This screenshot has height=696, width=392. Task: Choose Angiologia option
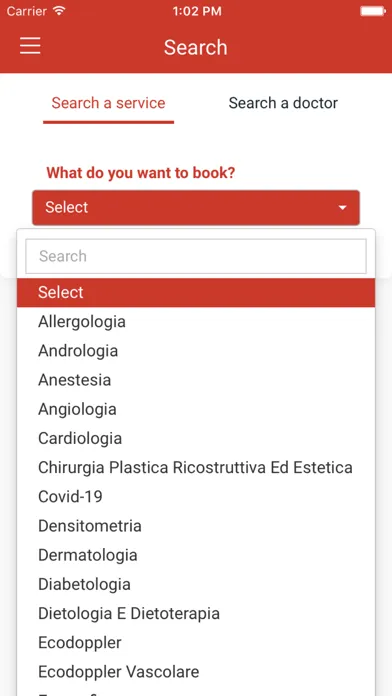[196, 409]
